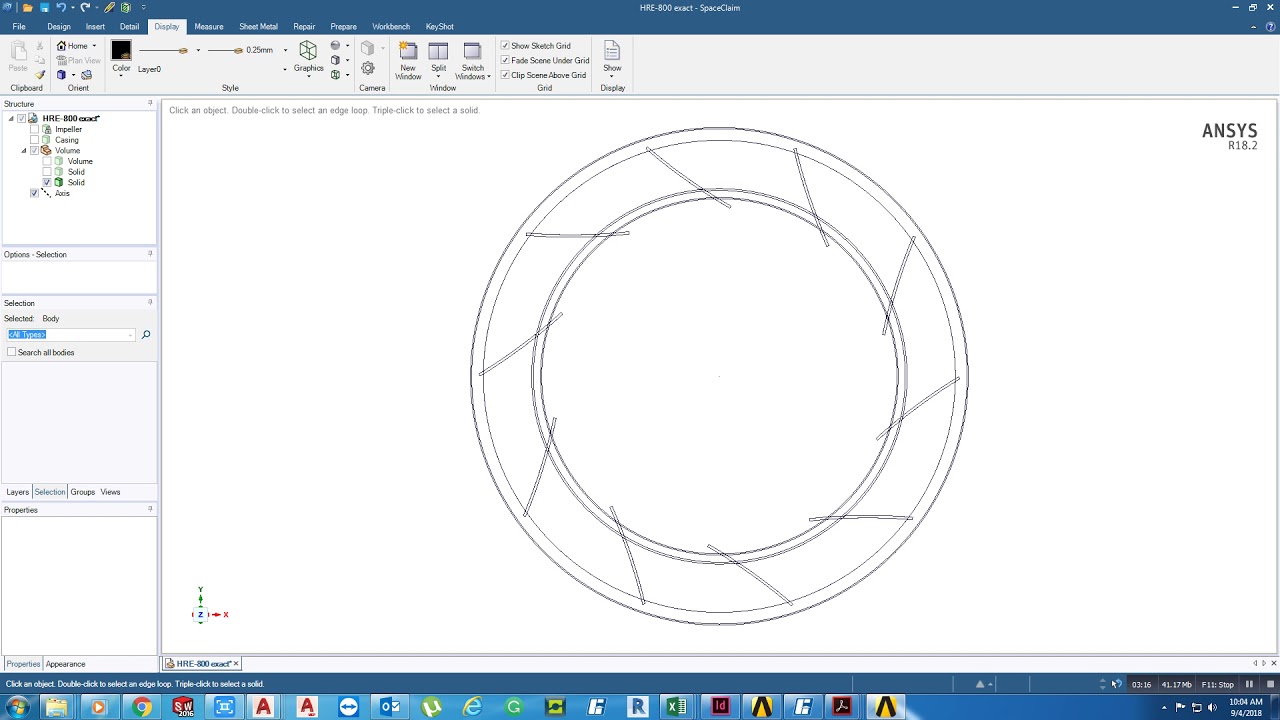Toggle visibility checkbox for Casing
Screen dimensions: 1280x720
pos(35,140)
